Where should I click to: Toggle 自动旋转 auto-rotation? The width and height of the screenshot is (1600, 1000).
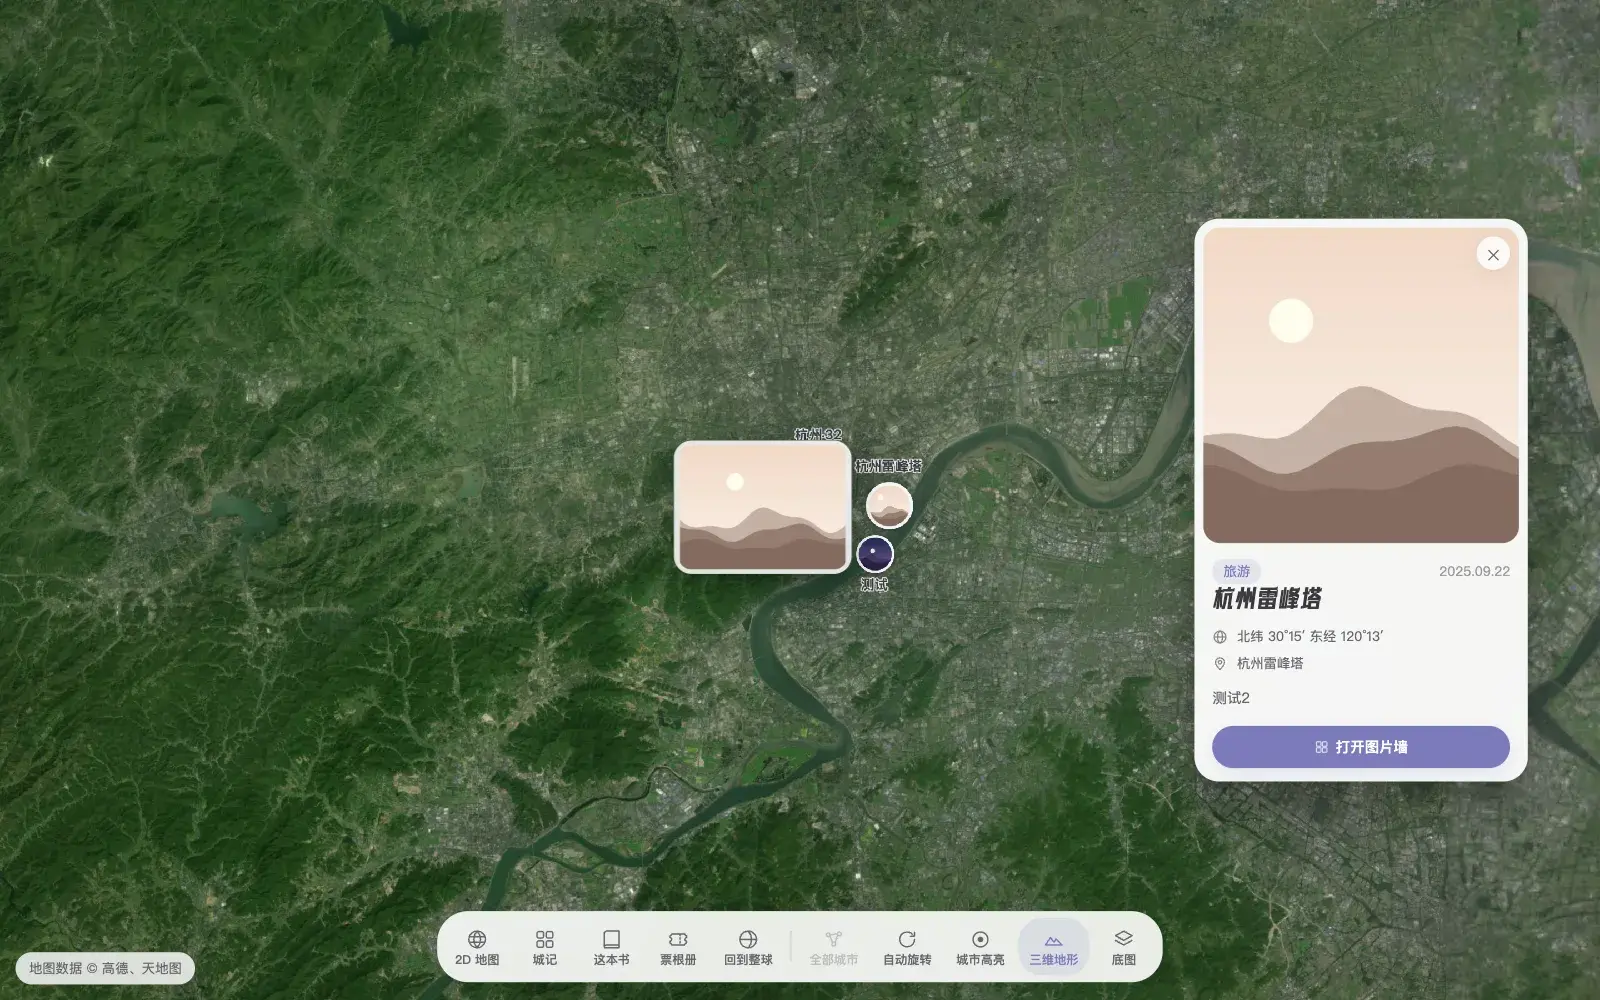907,947
